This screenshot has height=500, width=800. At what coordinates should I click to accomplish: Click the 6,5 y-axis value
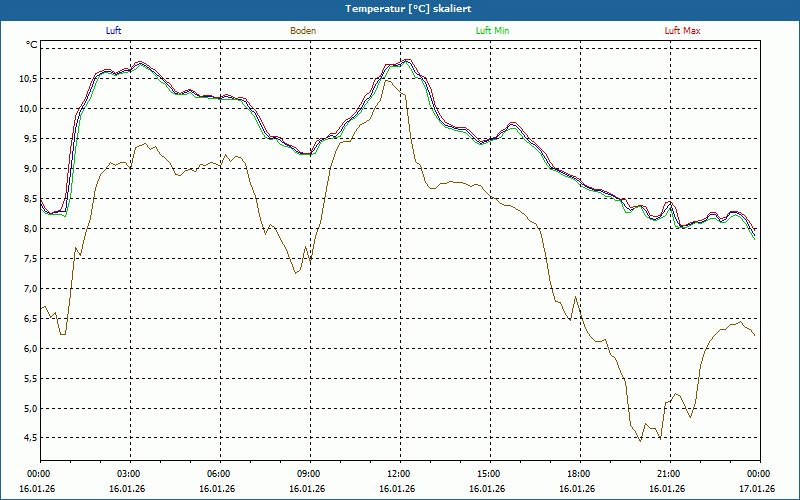click(x=31, y=318)
